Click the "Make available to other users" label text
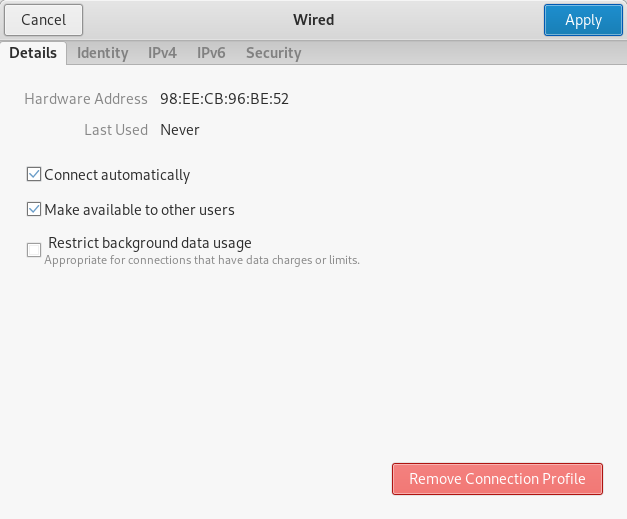 (x=139, y=210)
